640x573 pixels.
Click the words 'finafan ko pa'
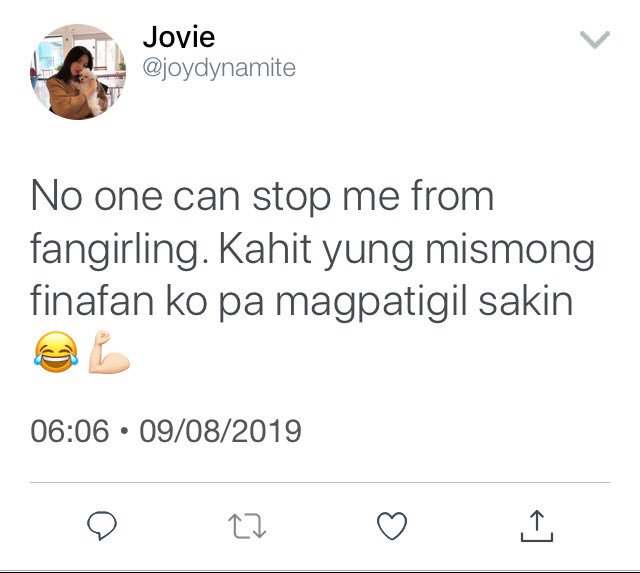pyautogui.click(x=147, y=302)
